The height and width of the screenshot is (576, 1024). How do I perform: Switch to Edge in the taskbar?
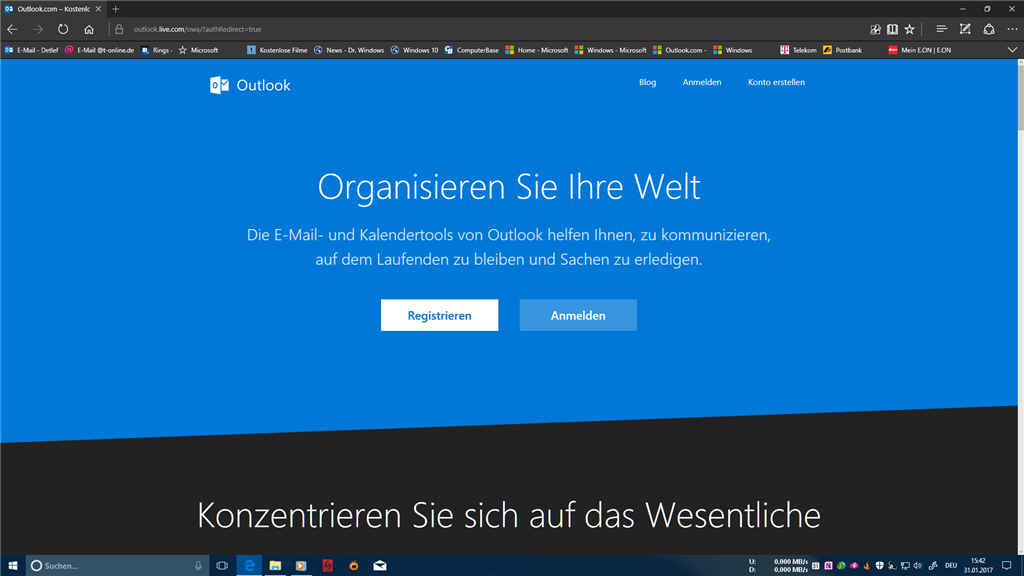pyautogui.click(x=249, y=566)
